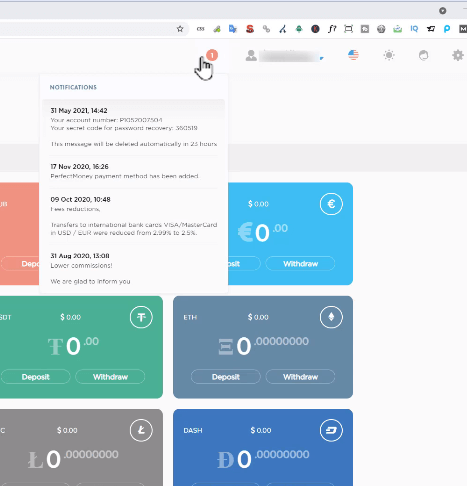Click the Tether icon on USDT card
Image resolution: width=467 pixels, height=486 pixels.
pos(141,317)
